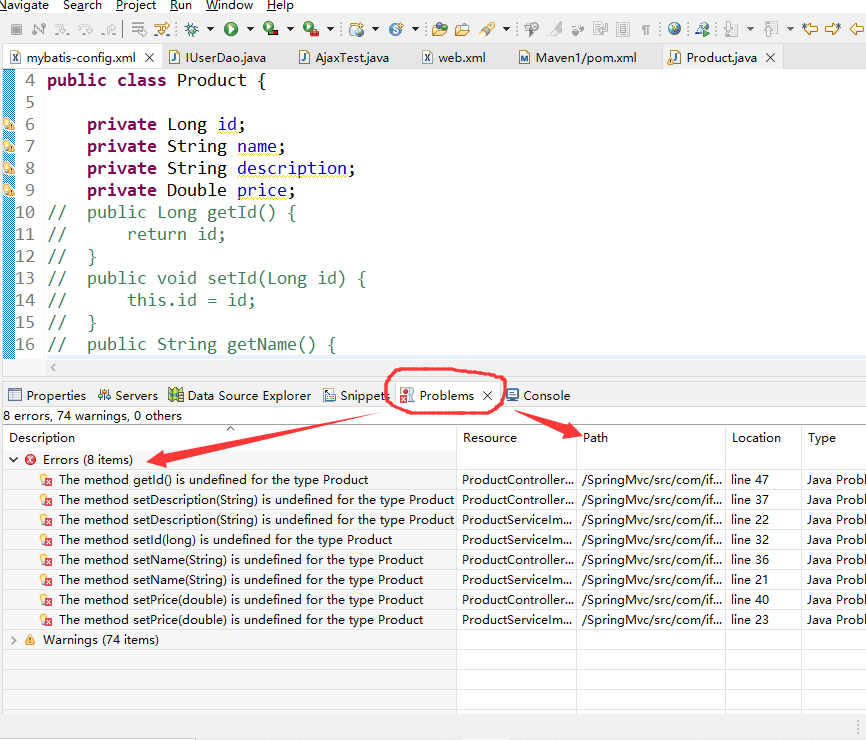Open the Project menu
Image resolution: width=866 pixels, height=740 pixels.
136,6
